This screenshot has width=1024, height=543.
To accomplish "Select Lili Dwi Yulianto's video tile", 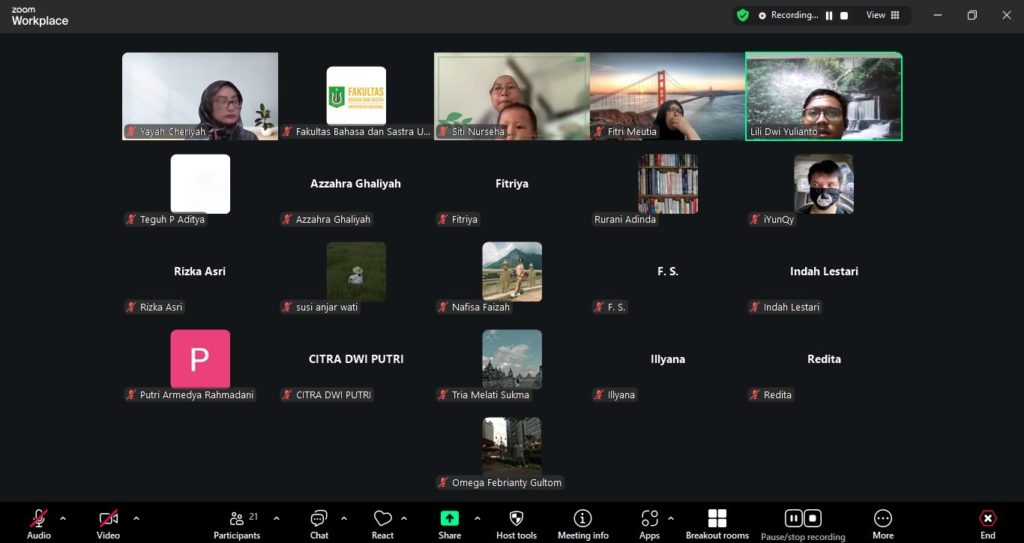I will coord(823,96).
